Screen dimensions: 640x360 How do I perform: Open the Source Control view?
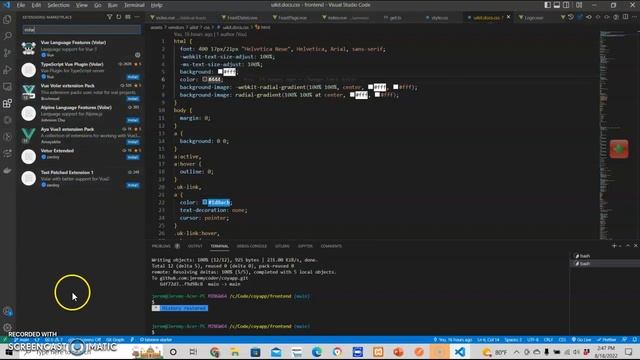click(7, 53)
